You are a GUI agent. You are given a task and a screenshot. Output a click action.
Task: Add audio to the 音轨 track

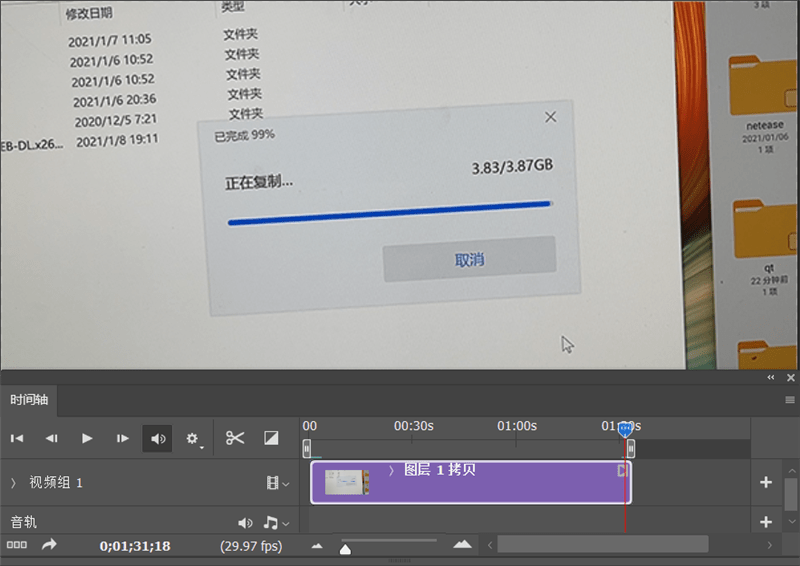pyautogui.click(x=765, y=522)
